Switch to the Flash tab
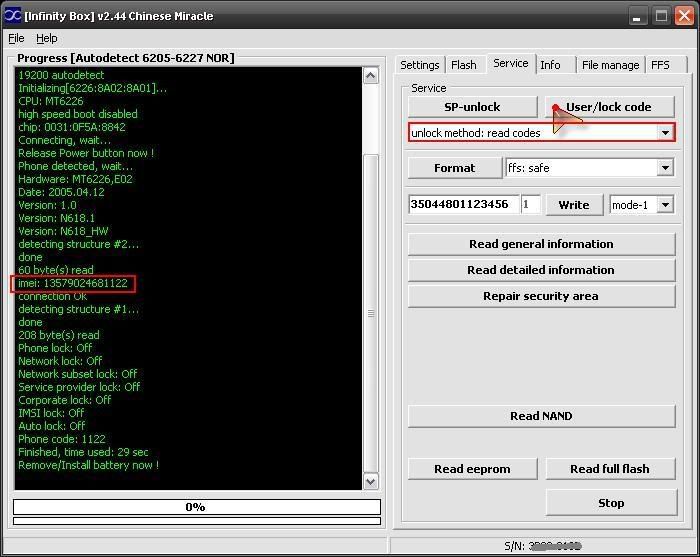 coord(463,65)
